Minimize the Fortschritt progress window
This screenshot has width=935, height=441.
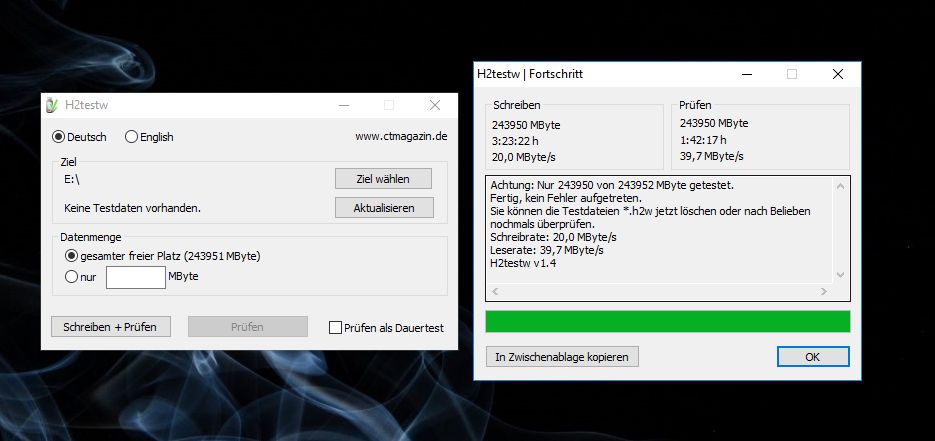[747, 74]
